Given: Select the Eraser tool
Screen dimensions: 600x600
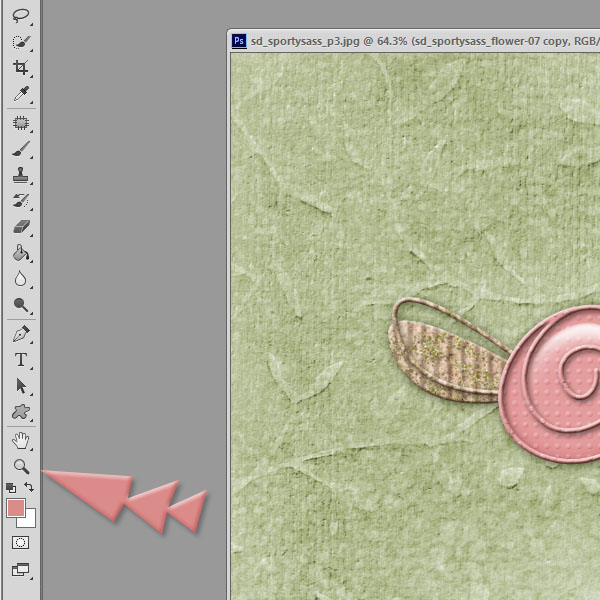Looking at the screenshot, I should (x=21, y=227).
